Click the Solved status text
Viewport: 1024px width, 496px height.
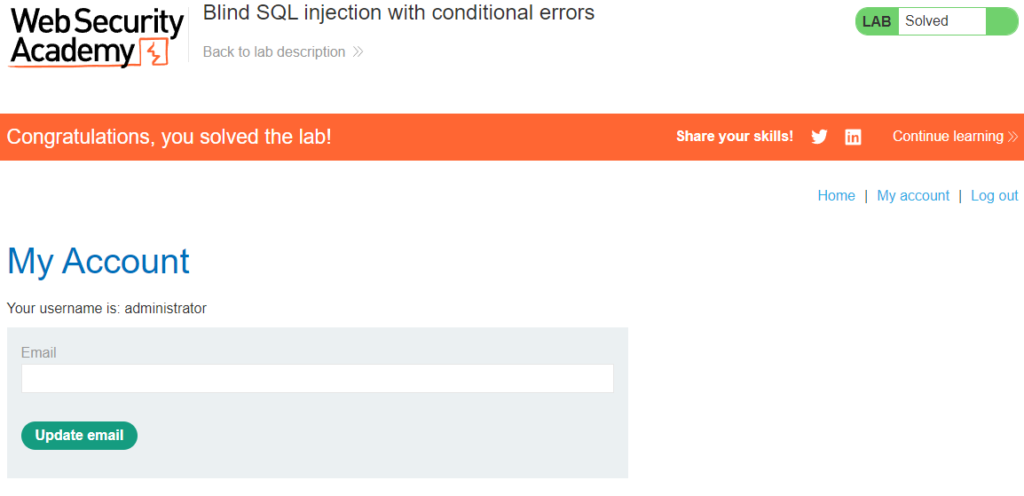927,21
